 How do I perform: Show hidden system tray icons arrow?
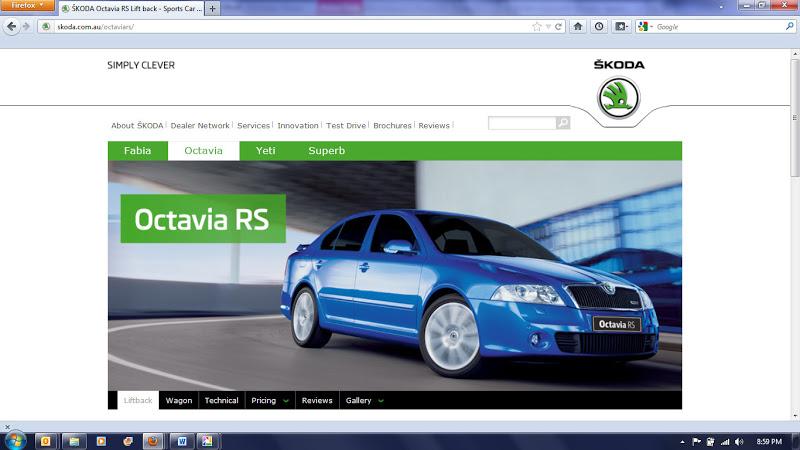tap(682, 442)
